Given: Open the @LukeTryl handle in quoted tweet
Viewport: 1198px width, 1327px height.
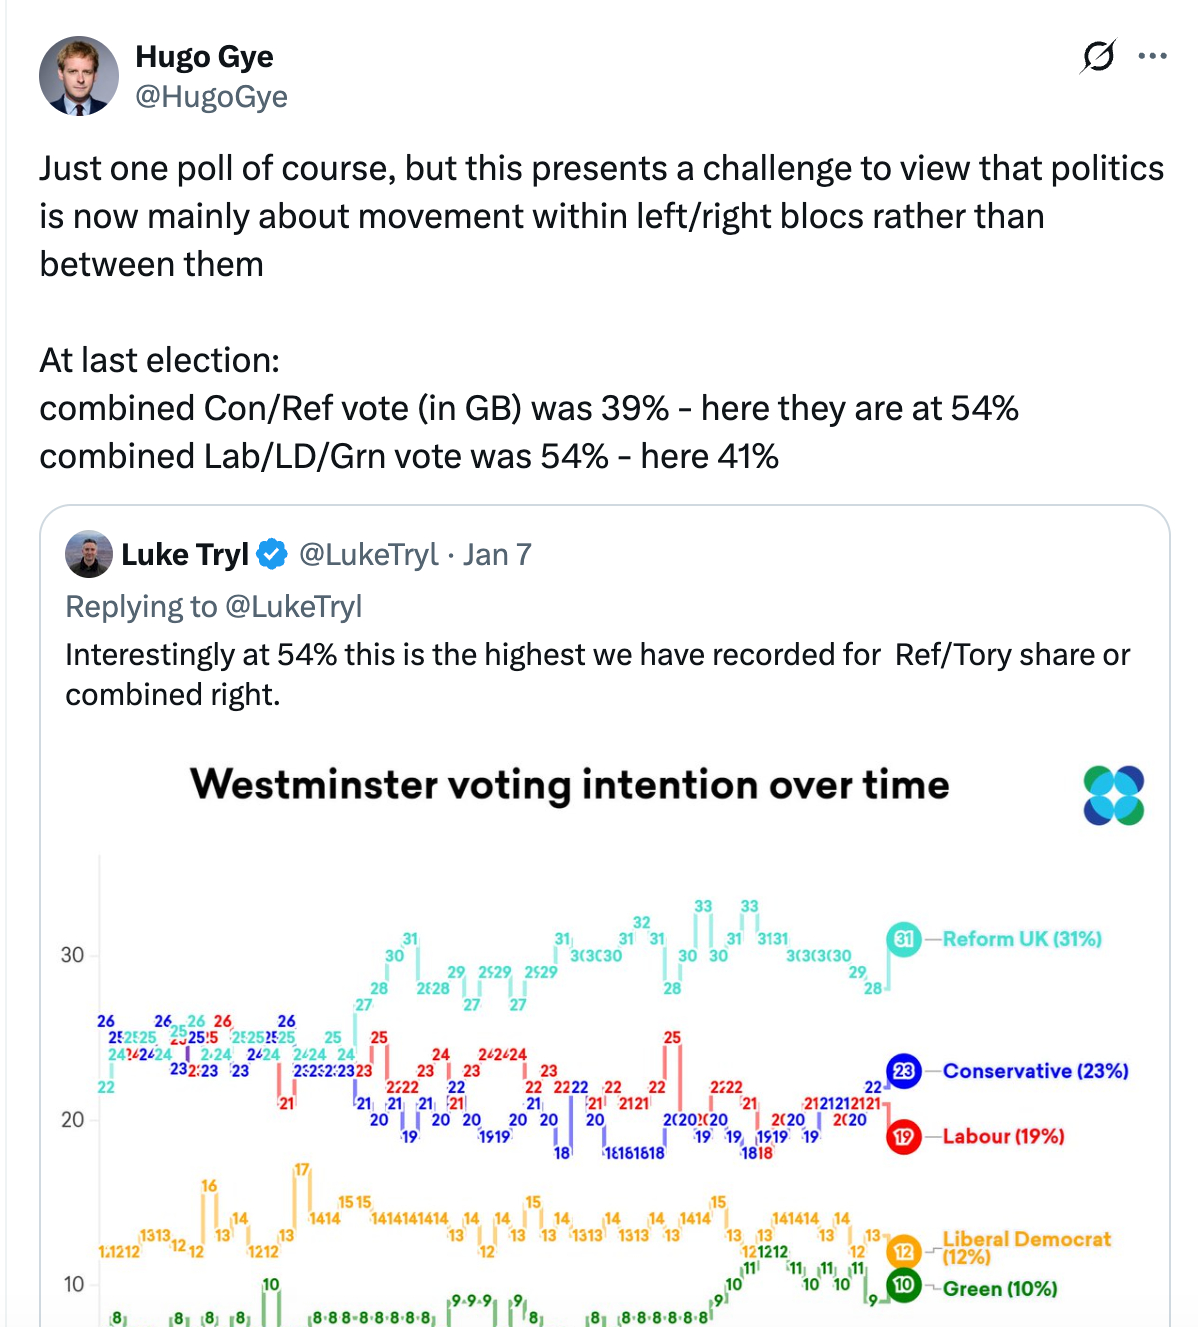Looking at the screenshot, I should [368, 554].
